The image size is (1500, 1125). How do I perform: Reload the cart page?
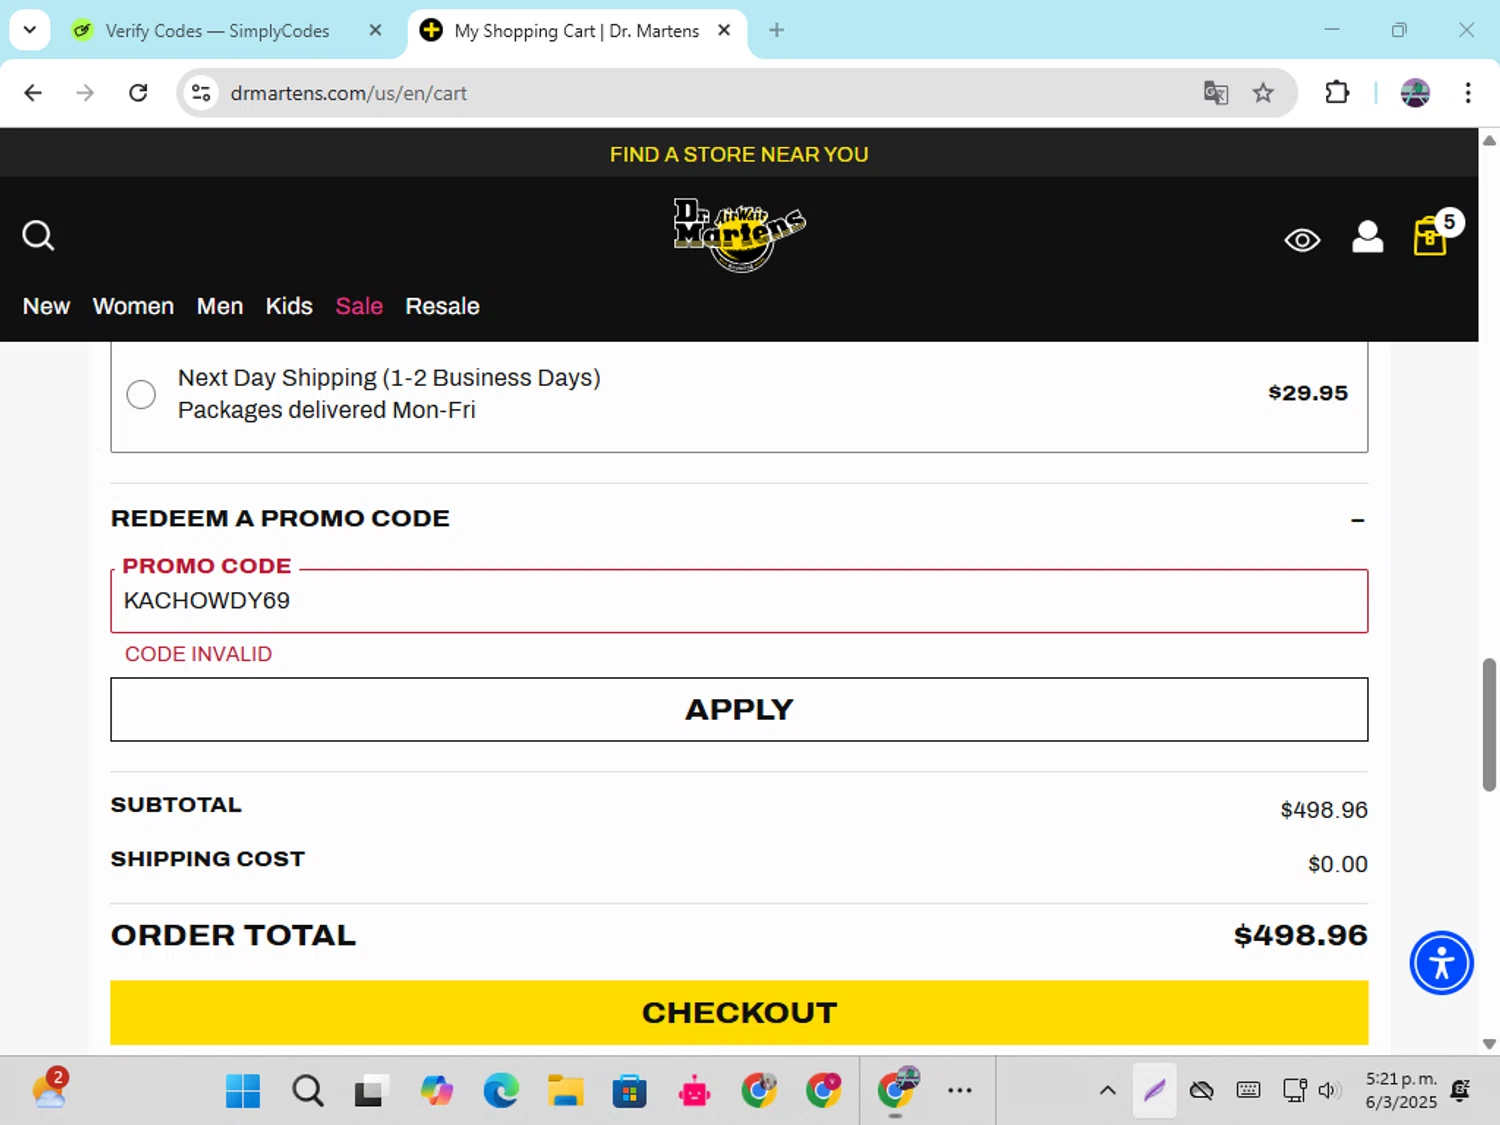pos(138,93)
